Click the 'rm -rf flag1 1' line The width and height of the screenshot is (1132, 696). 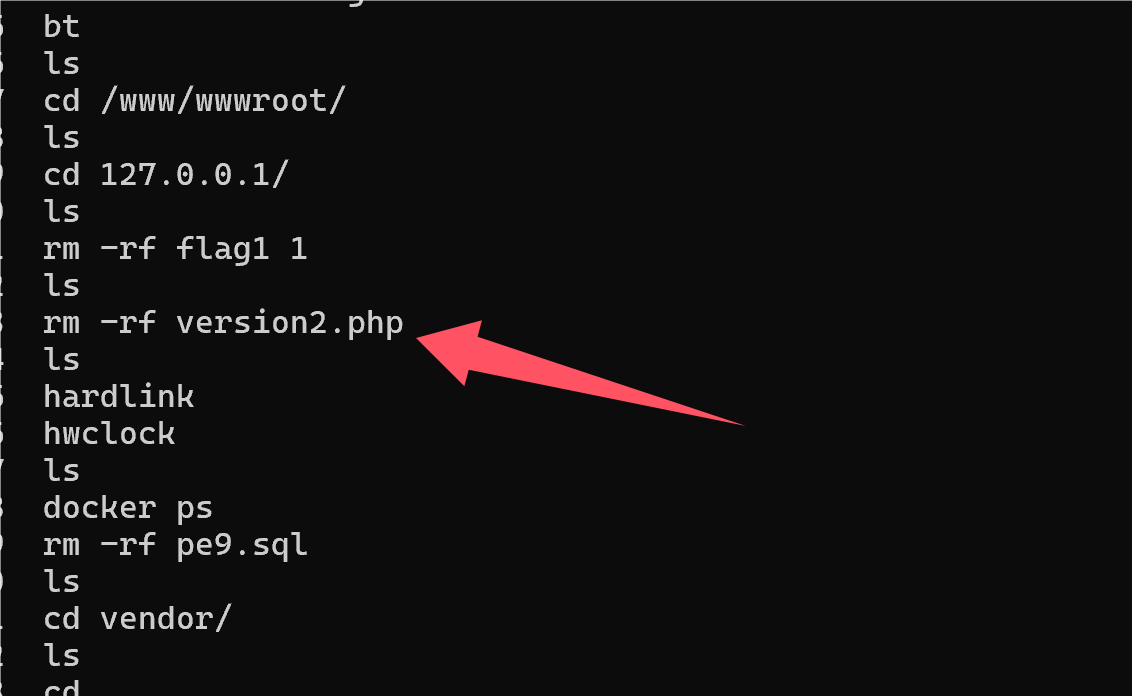pos(175,249)
